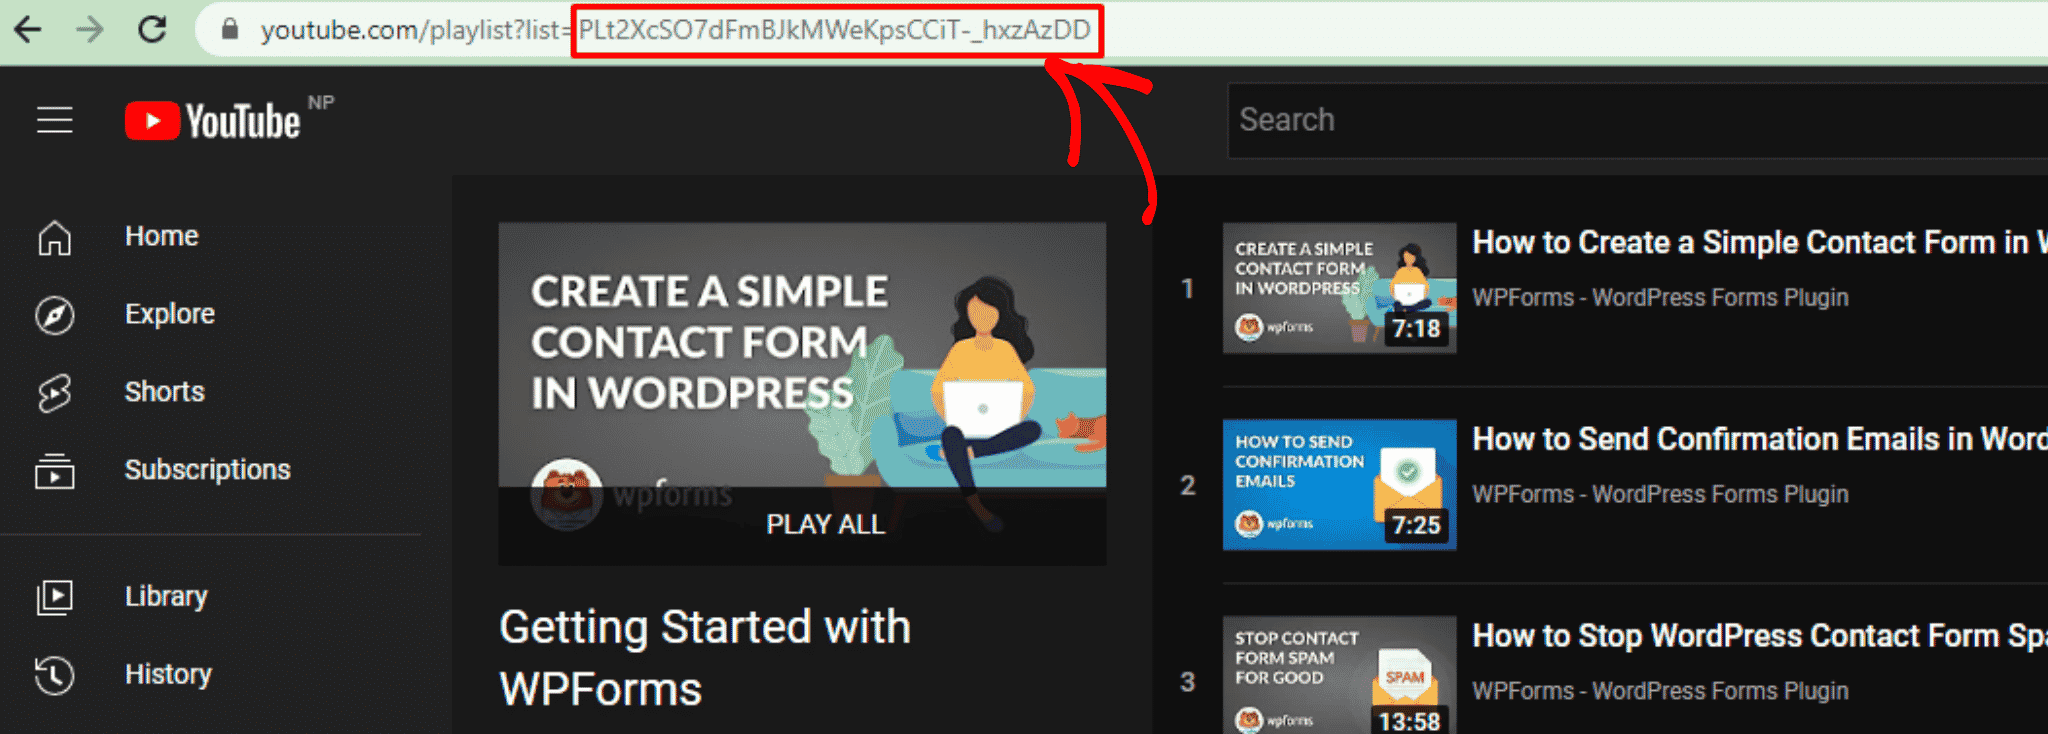Open the WPForms channel link under video 1
The width and height of the screenshot is (2048, 734).
click(x=1660, y=298)
